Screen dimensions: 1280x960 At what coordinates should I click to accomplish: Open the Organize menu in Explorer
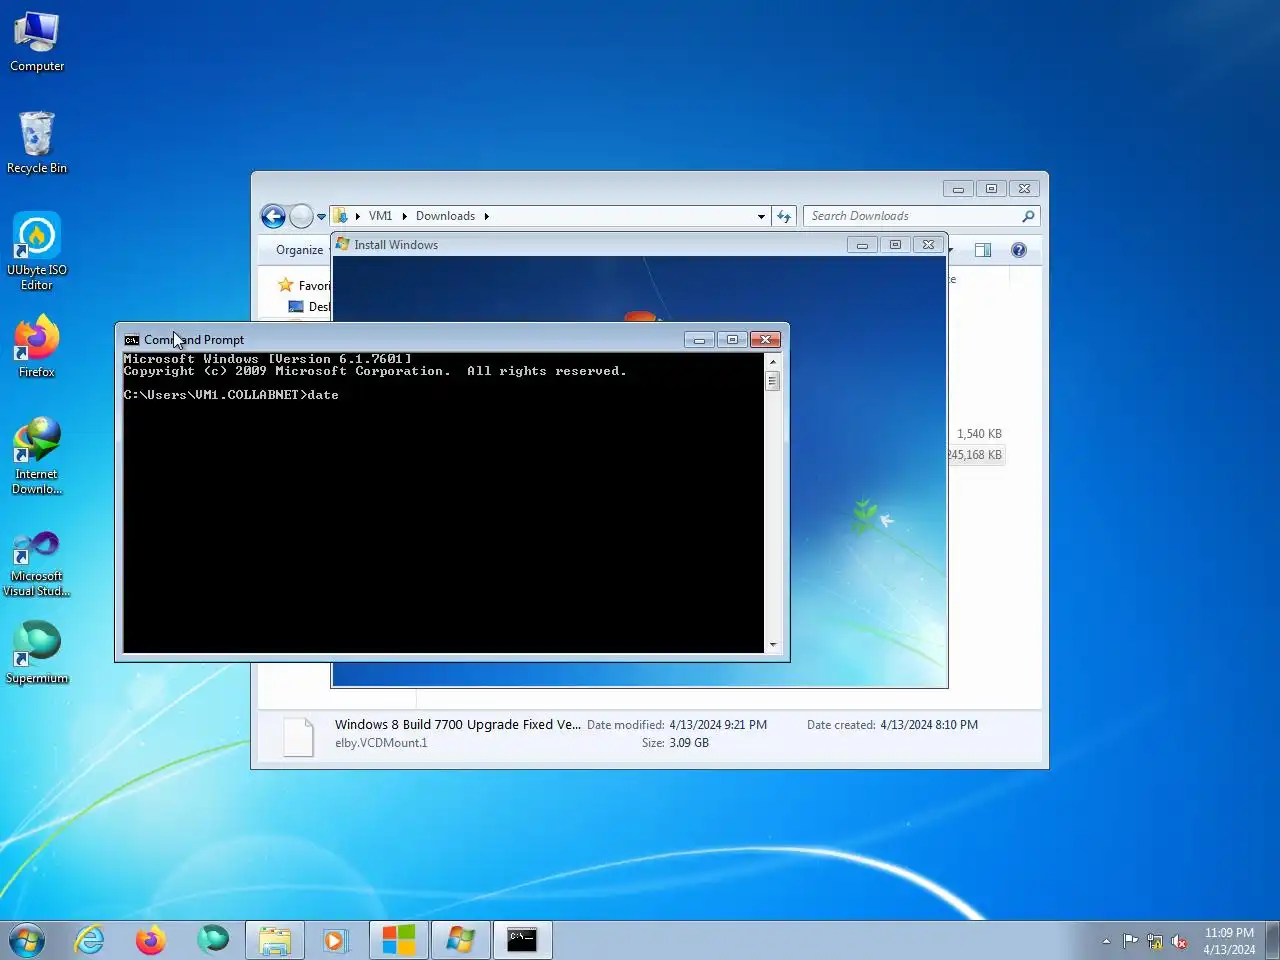tap(299, 250)
